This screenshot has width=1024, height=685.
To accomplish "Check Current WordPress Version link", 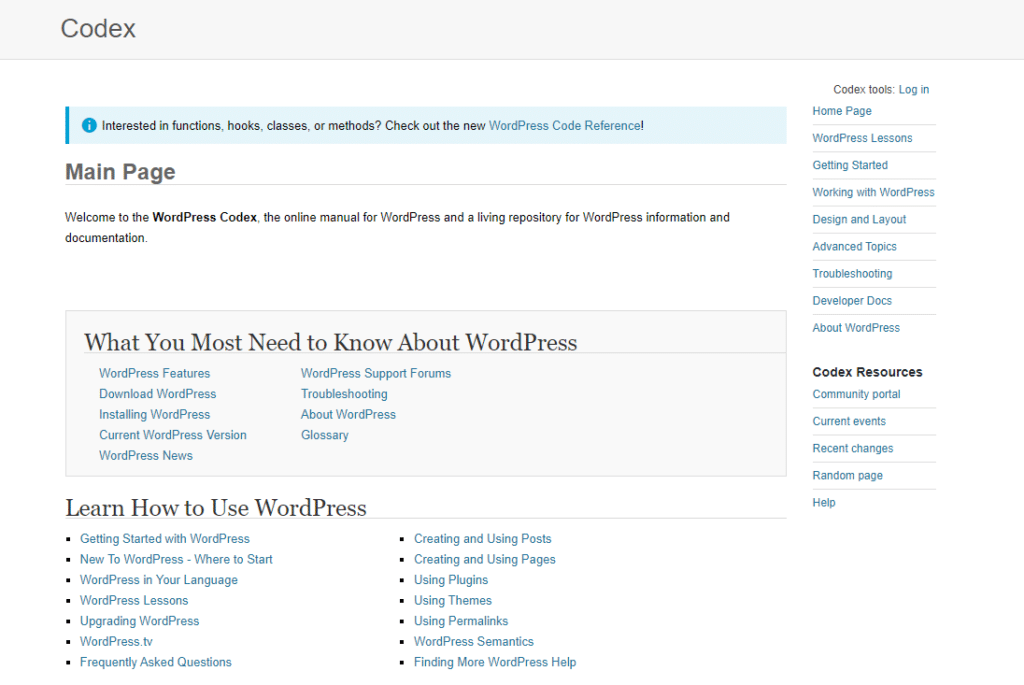I will (172, 435).
